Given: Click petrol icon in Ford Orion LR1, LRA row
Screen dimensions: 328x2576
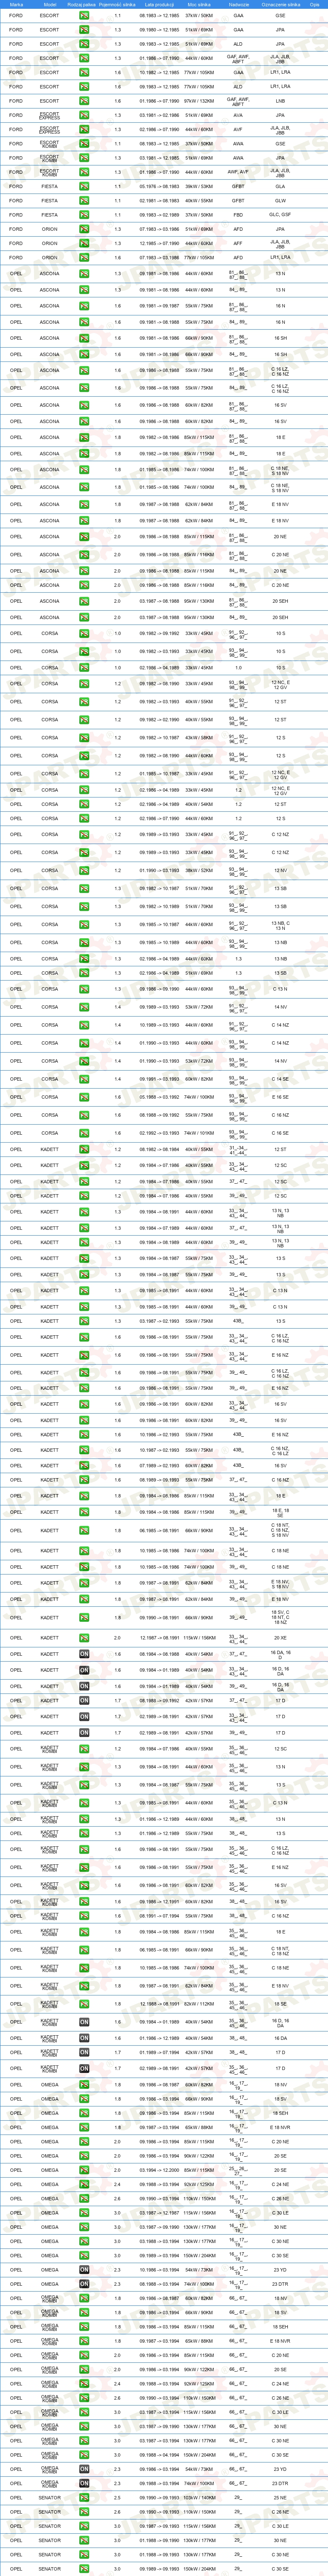Looking at the screenshot, I should [84, 257].
